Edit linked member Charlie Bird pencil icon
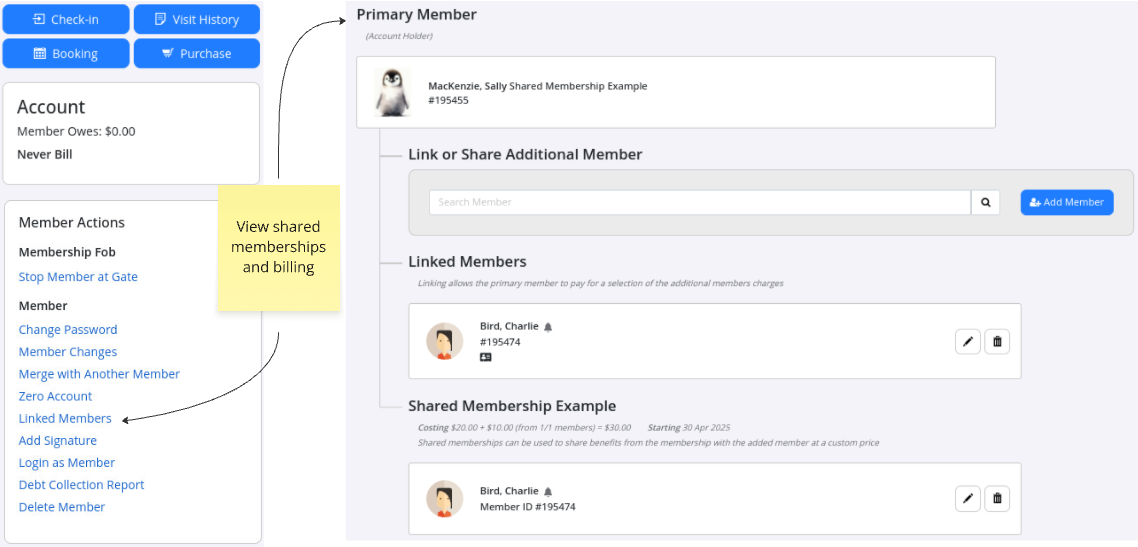 967,342
